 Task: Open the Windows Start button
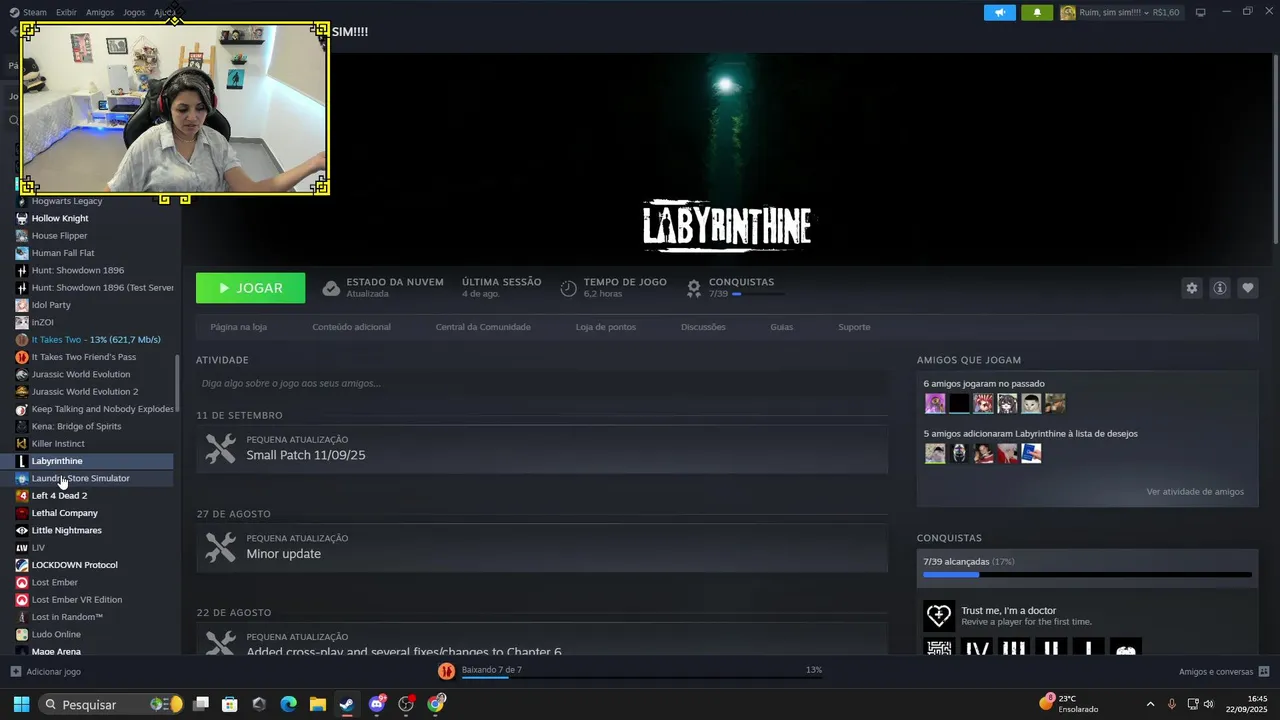click(x=21, y=704)
